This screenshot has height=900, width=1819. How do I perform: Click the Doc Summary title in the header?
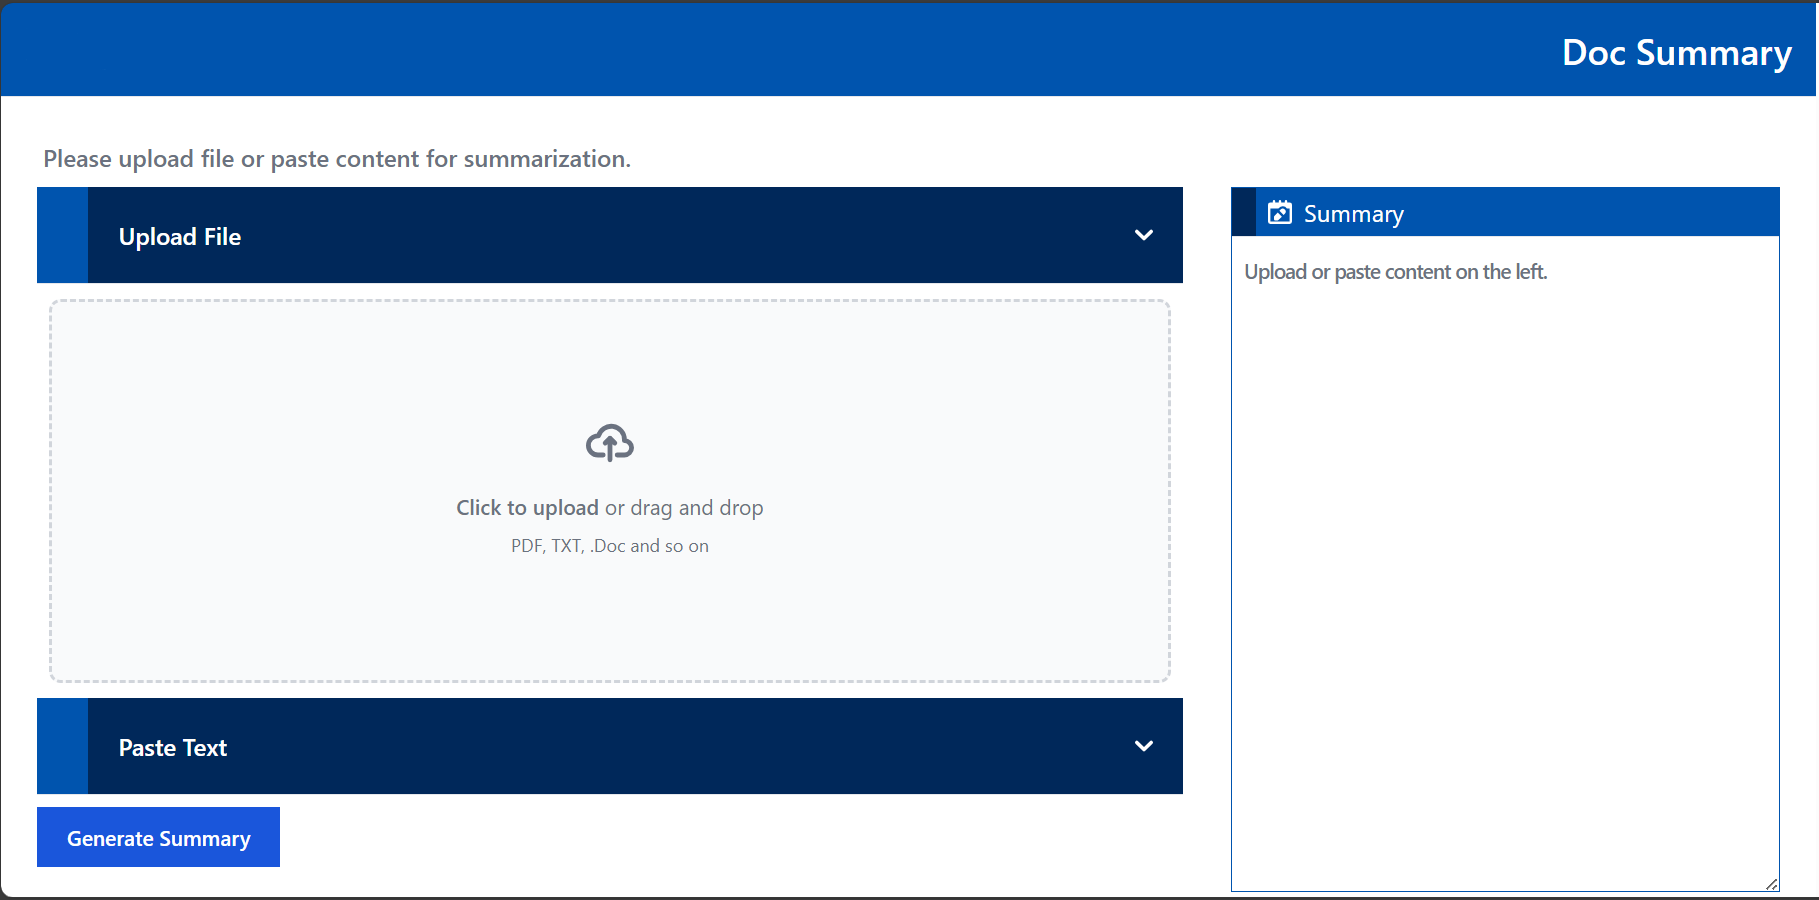point(1676,52)
